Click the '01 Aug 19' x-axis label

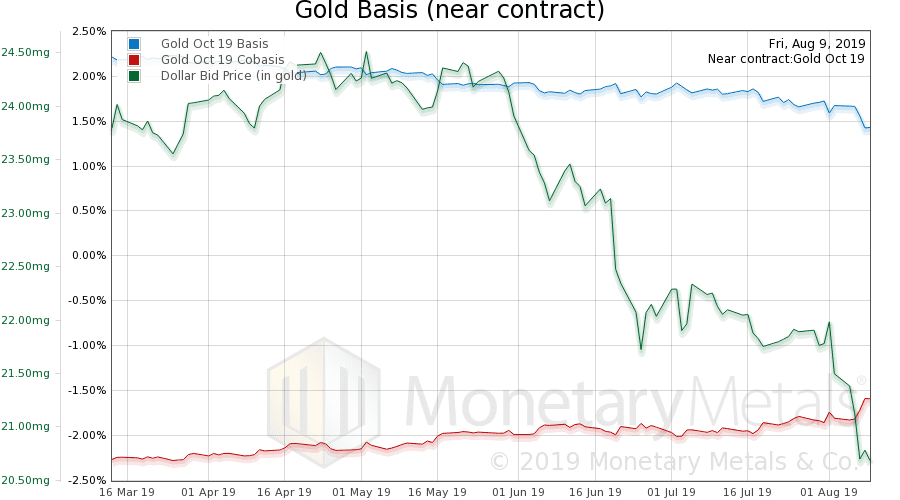coord(823,492)
